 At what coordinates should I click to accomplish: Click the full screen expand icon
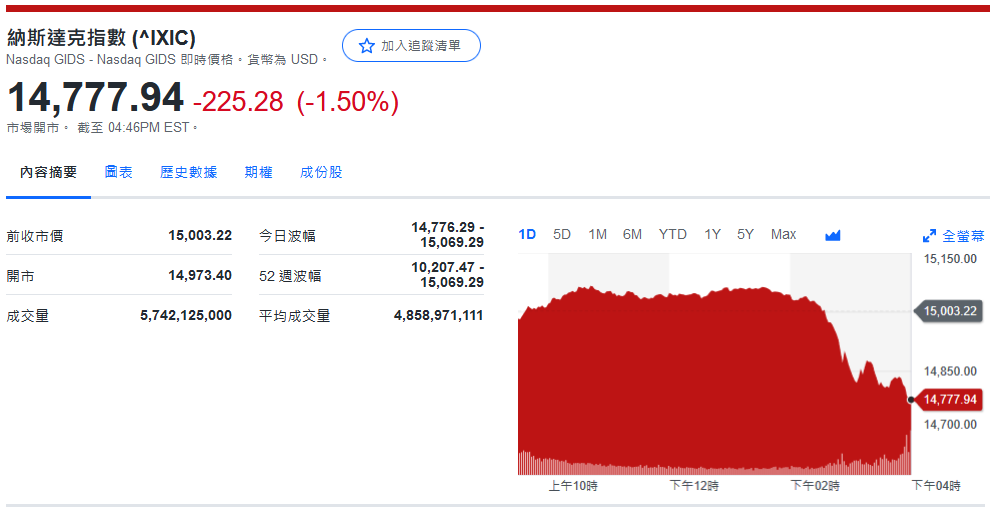pos(929,236)
